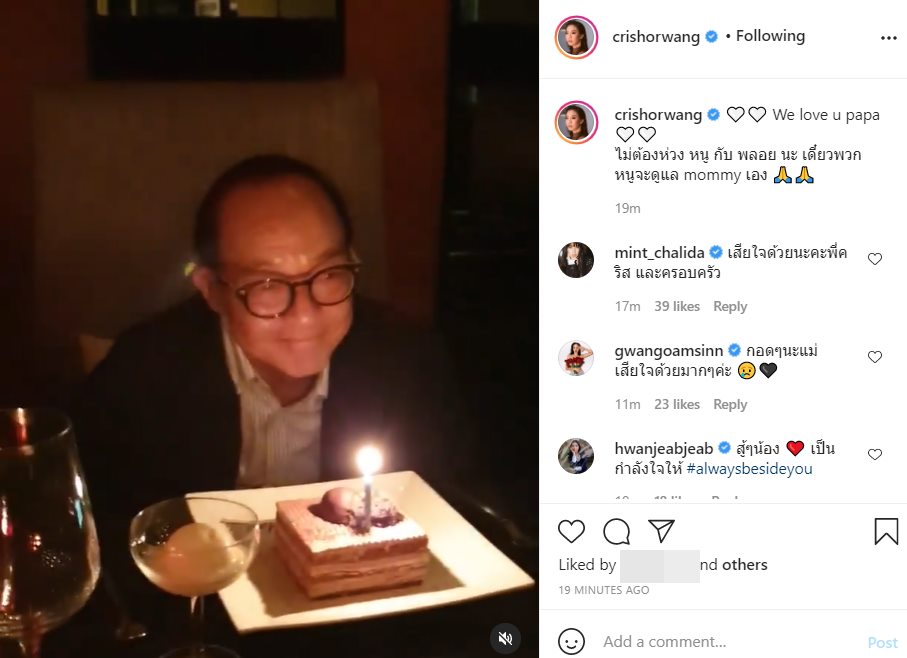Open gwangoamsinn's profile avatar
Image resolution: width=907 pixels, height=658 pixels.
pyautogui.click(x=576, y=358)
